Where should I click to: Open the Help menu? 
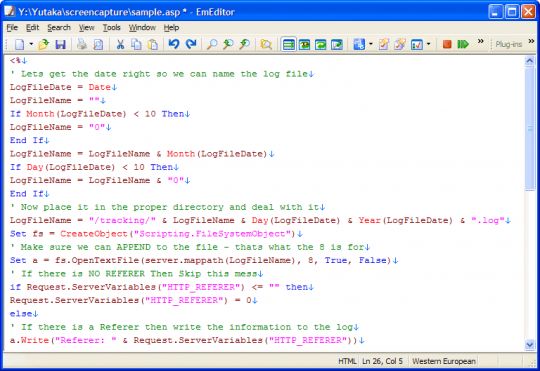pyautogui.click(x=171, y=28)
